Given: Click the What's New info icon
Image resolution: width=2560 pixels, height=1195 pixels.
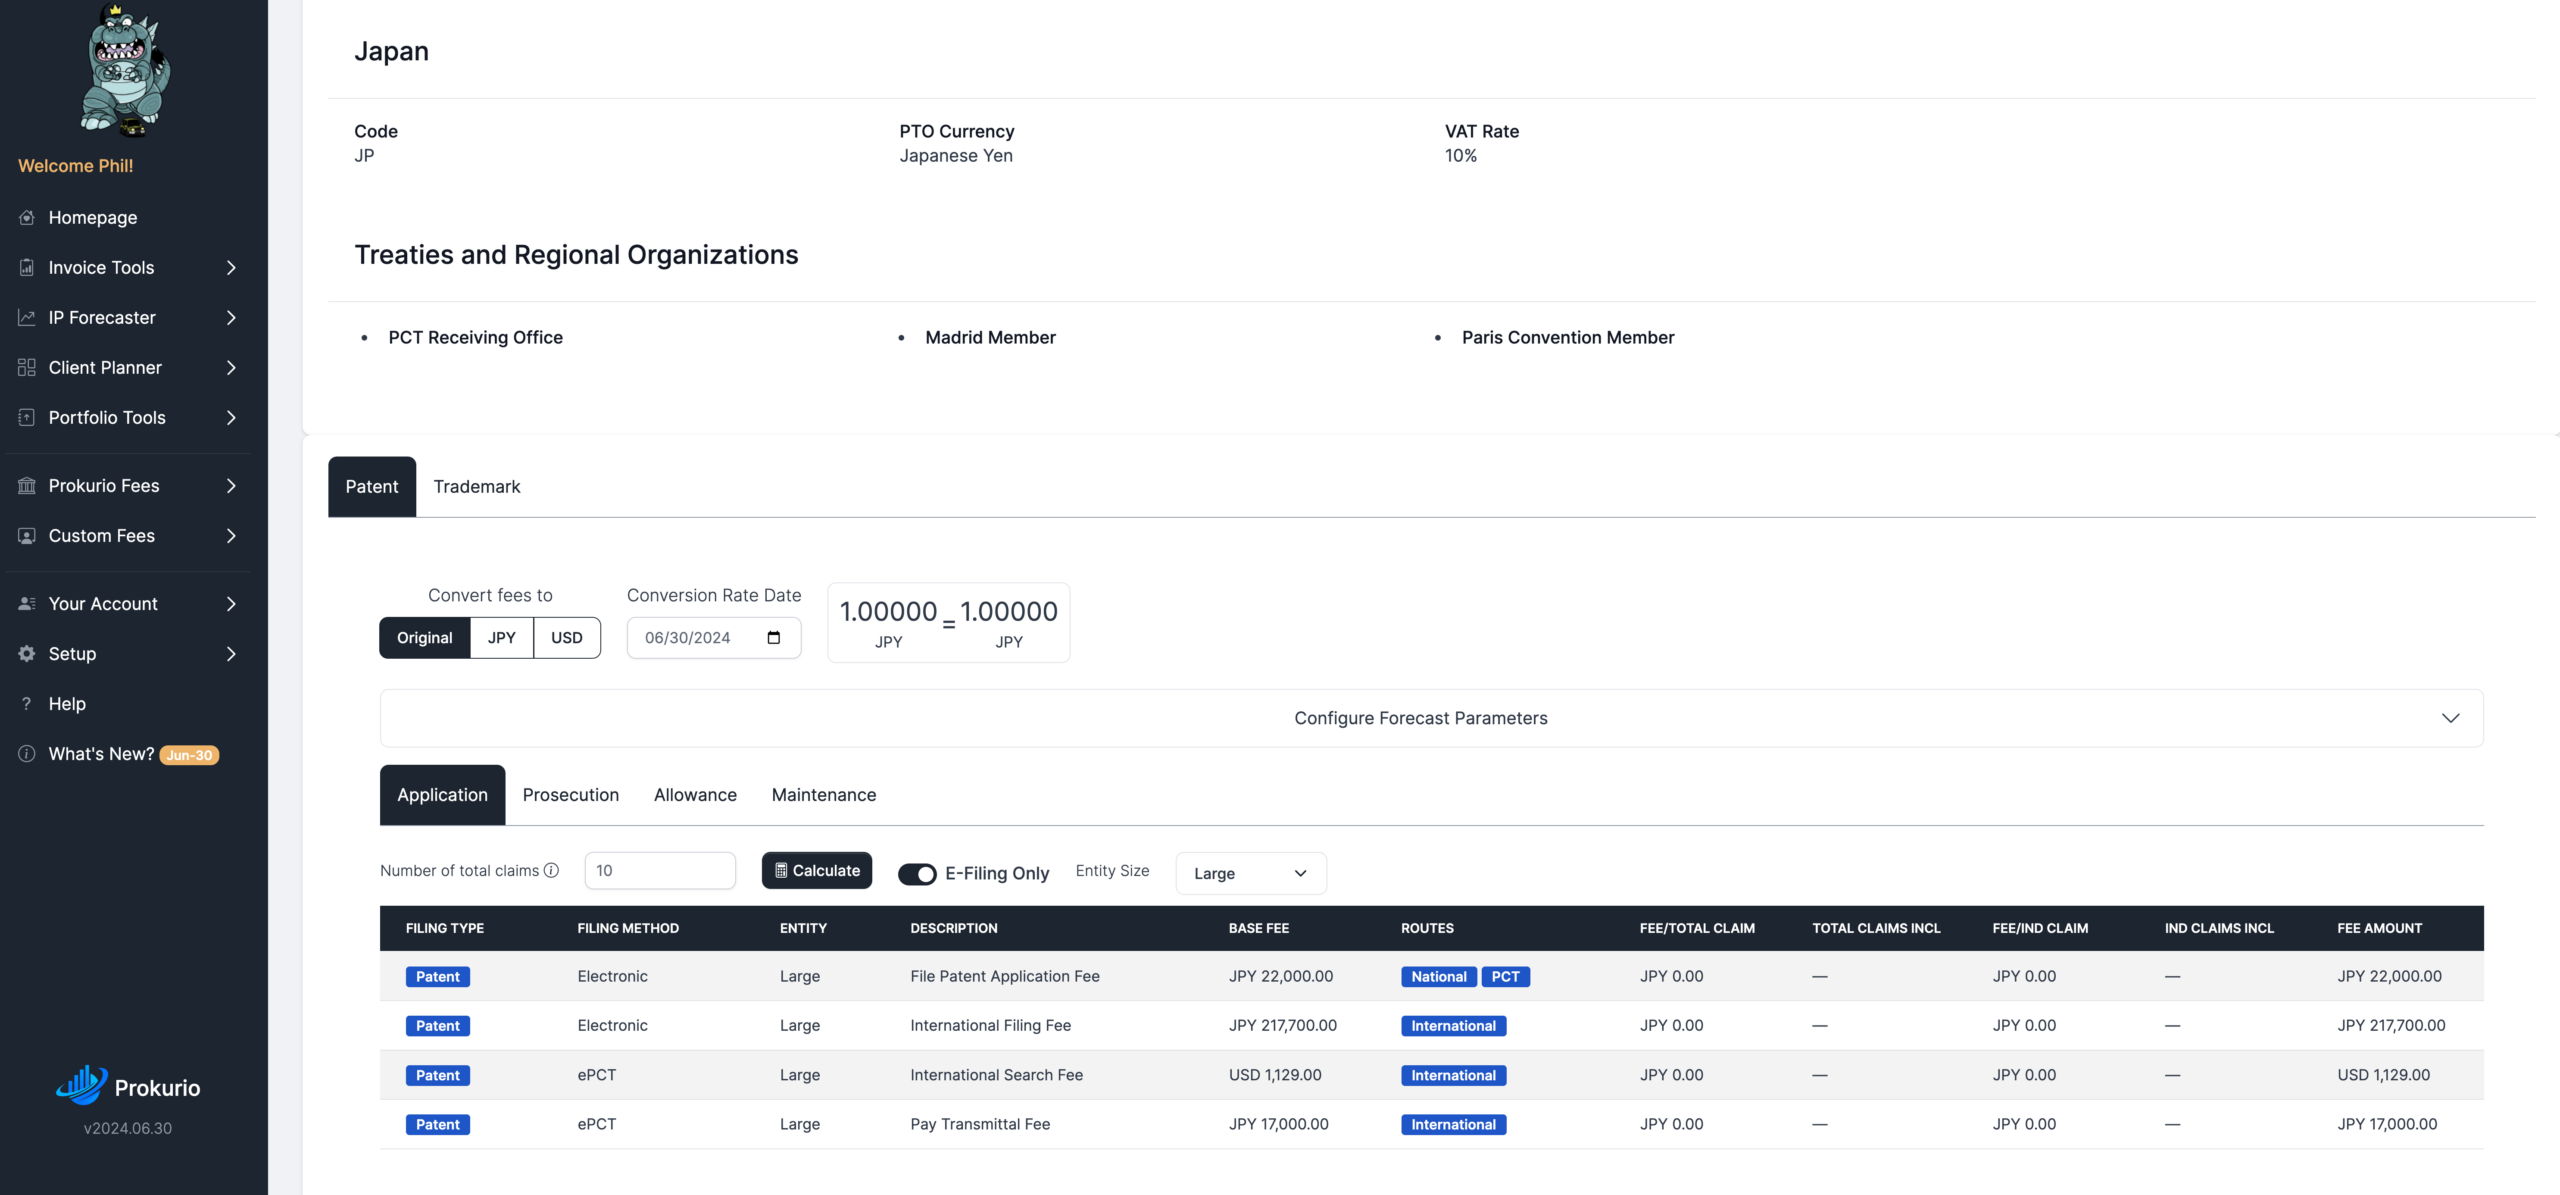Looking at the screenshot, I should [27, 753].
